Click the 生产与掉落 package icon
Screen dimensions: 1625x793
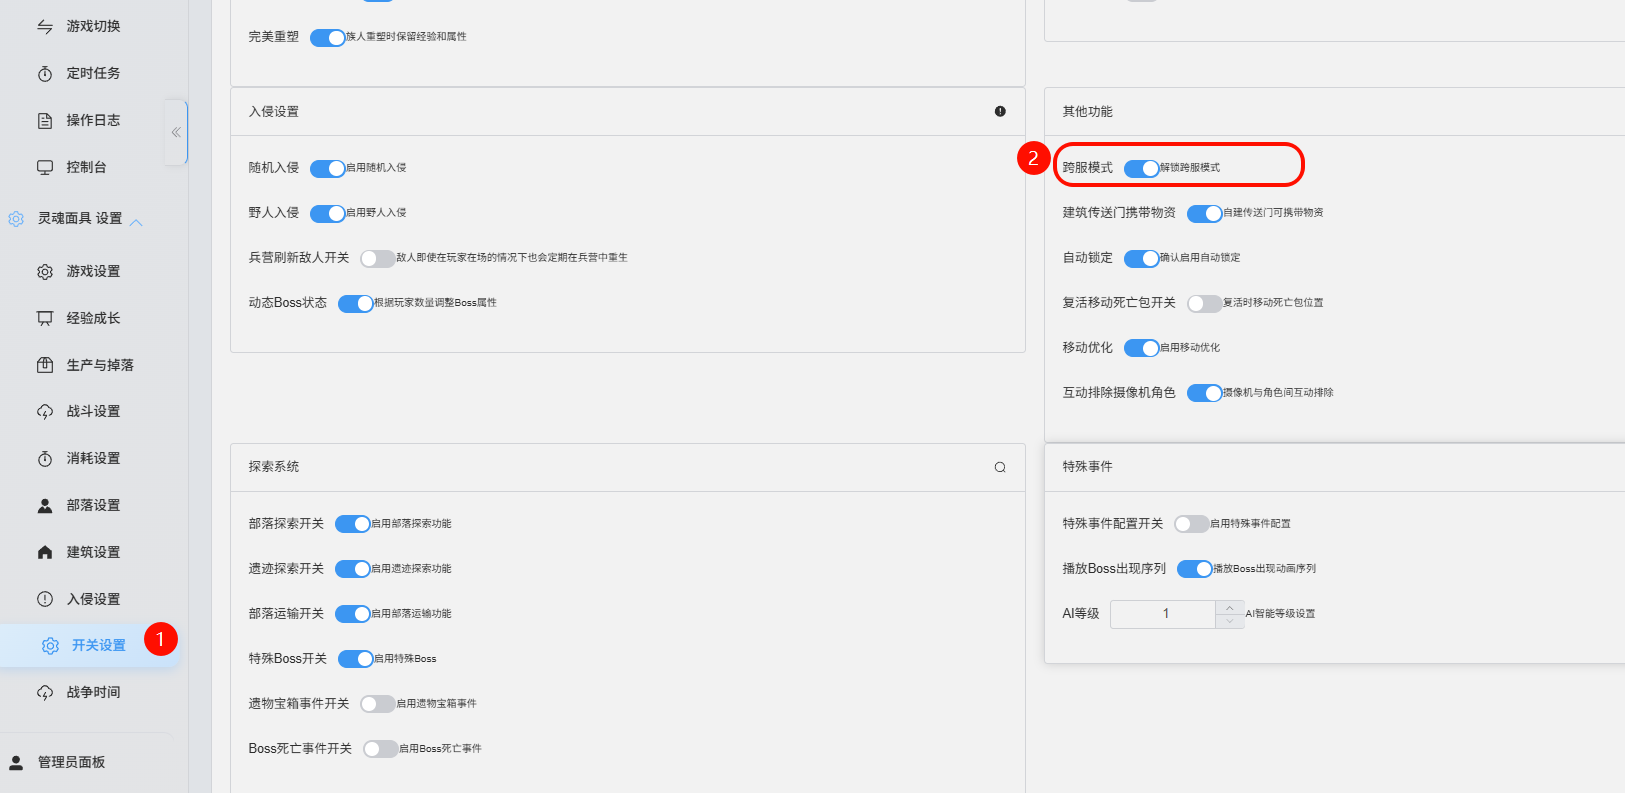point(45,365)
